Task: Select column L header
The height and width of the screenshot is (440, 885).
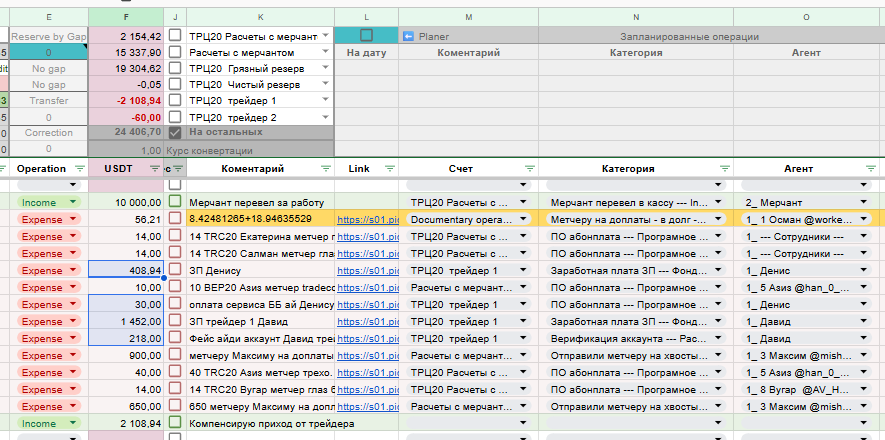Action: pos(366,17)
